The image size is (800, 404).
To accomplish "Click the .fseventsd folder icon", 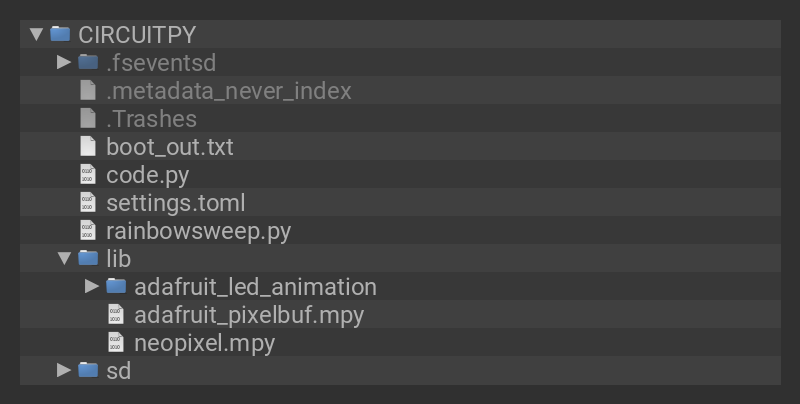I will click(88, 62).
